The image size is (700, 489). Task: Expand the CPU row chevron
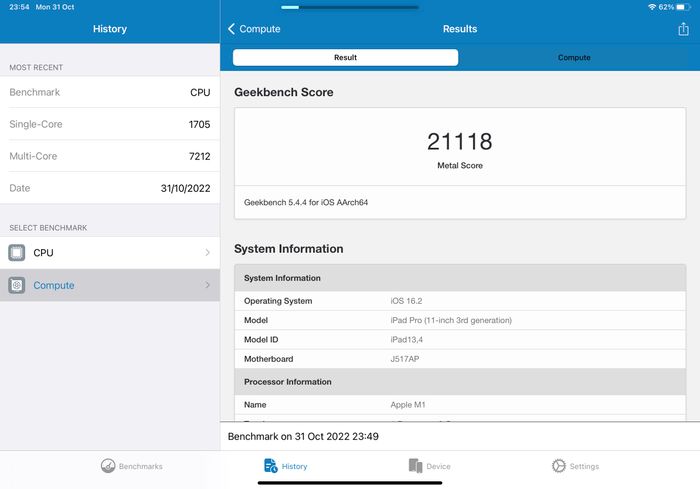(208, 253)
